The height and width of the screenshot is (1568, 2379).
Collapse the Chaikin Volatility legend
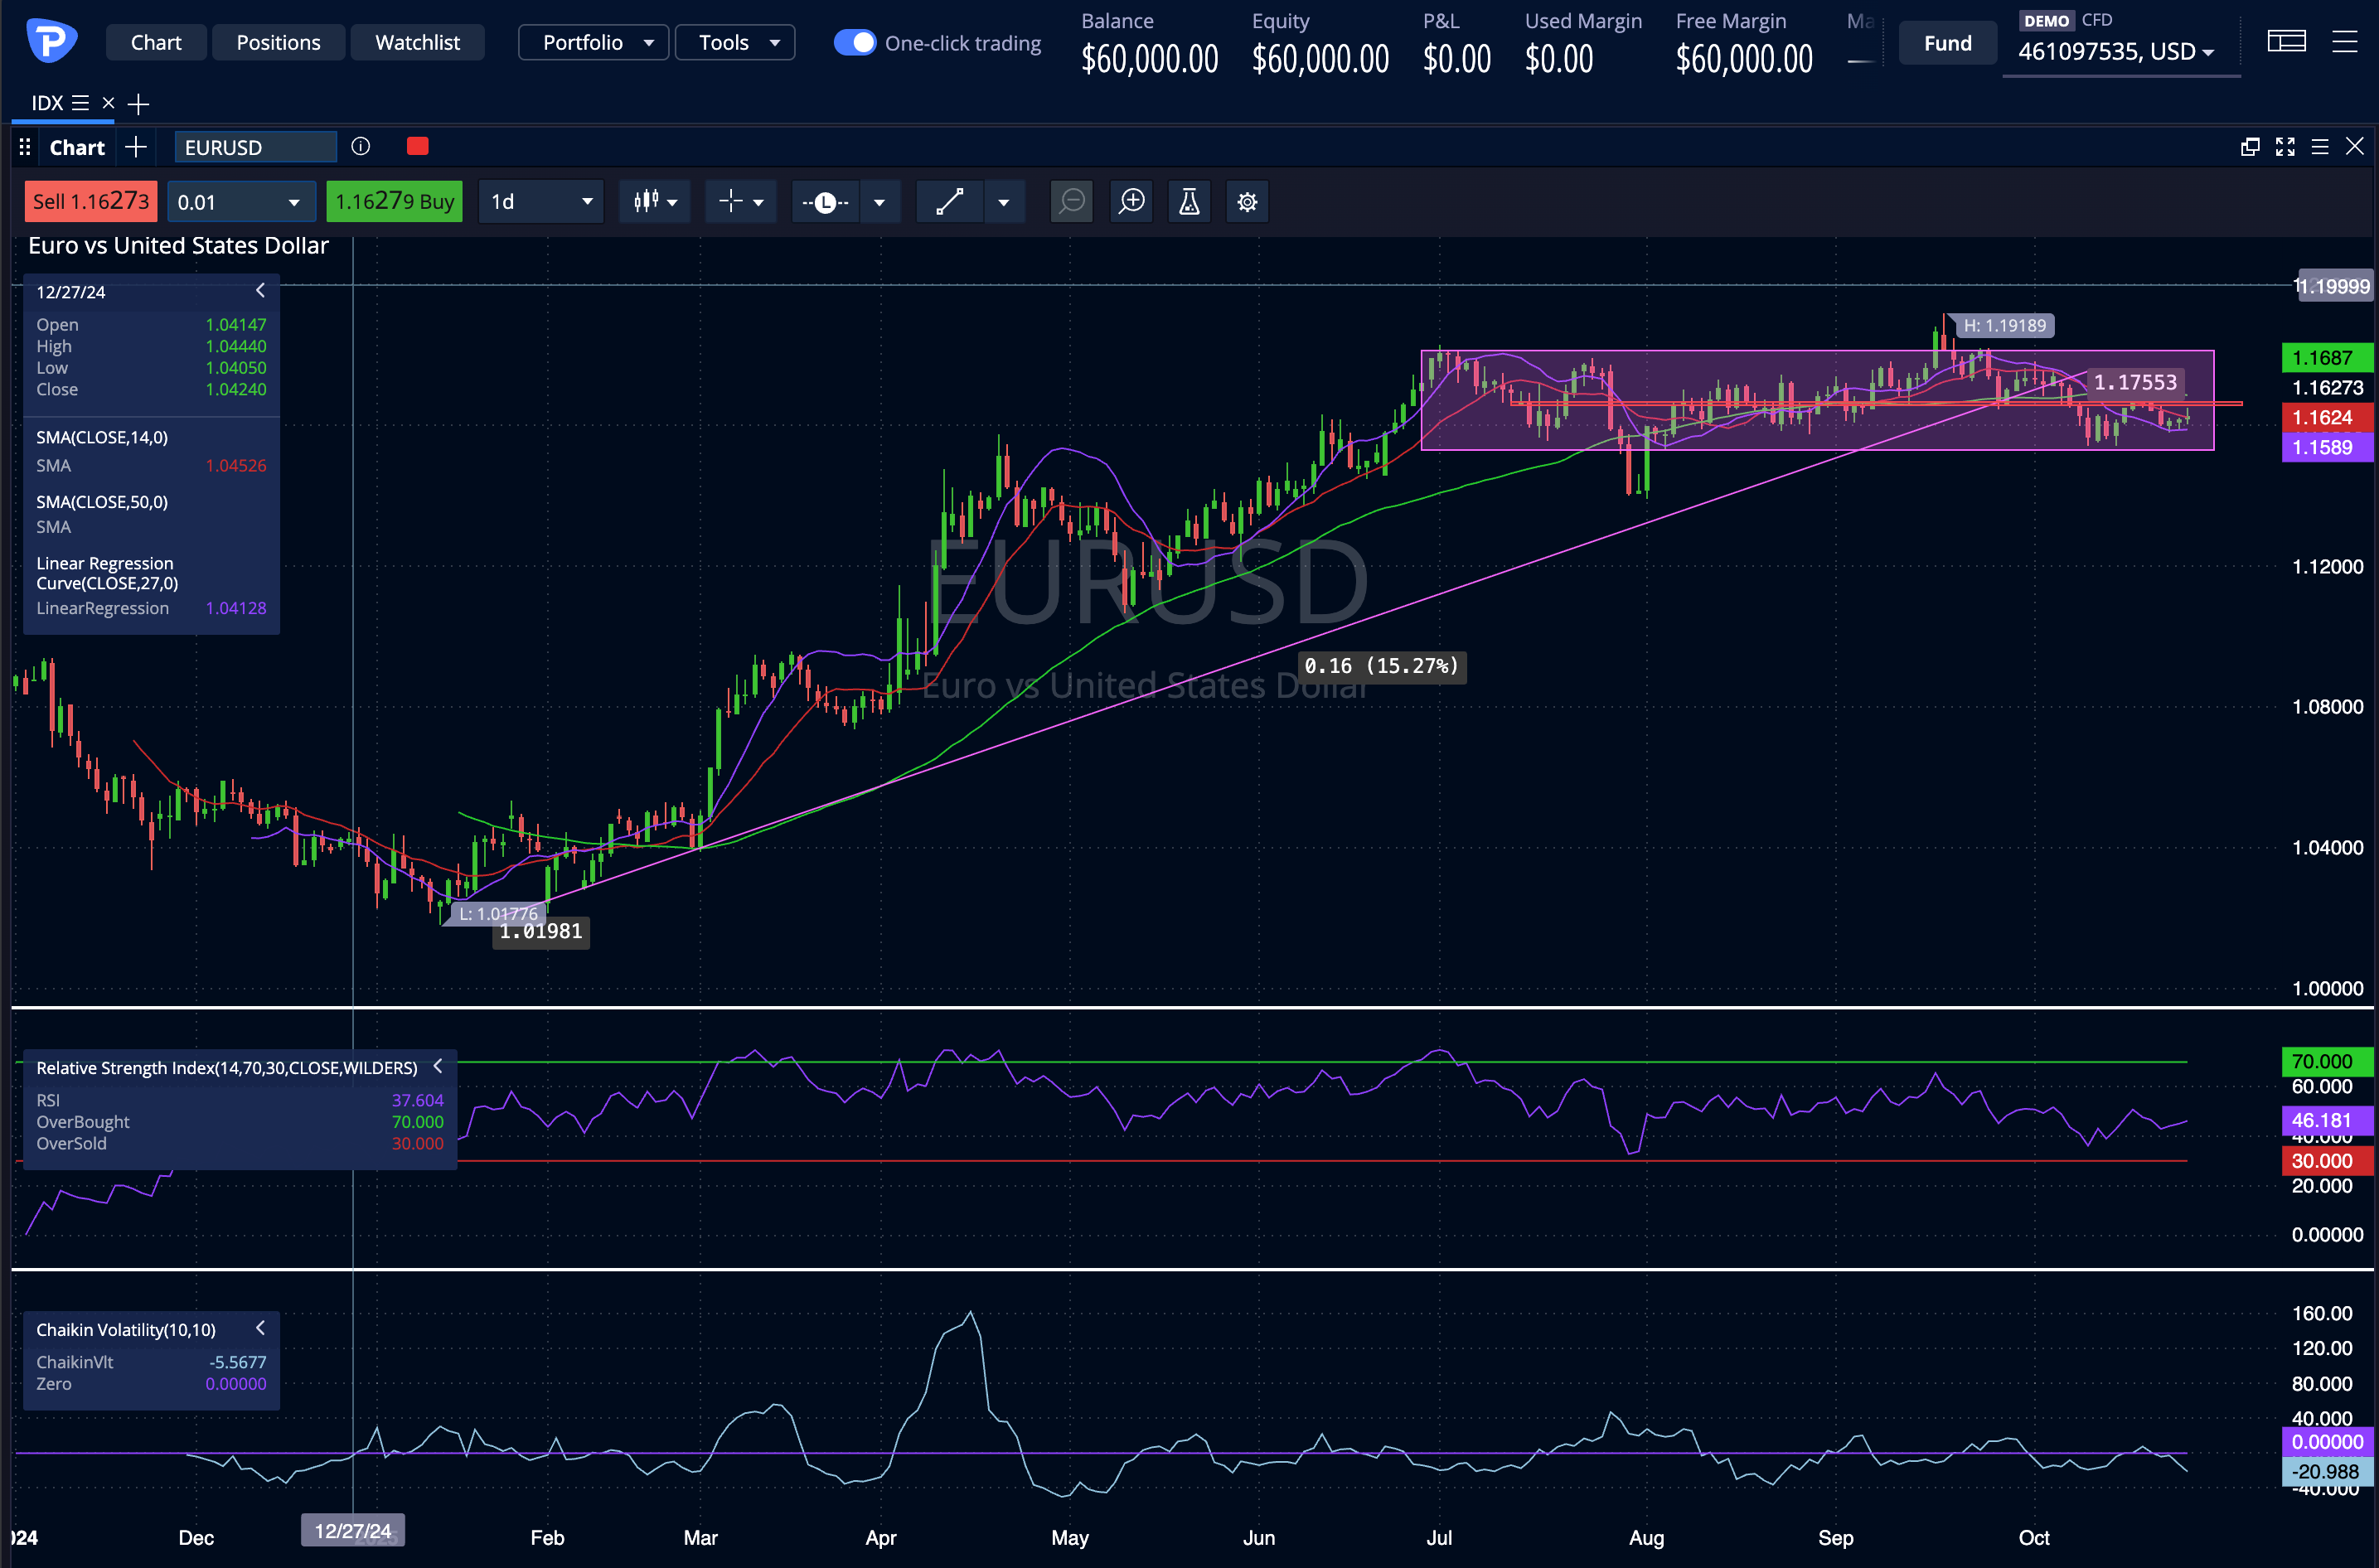coord(260,1328)
